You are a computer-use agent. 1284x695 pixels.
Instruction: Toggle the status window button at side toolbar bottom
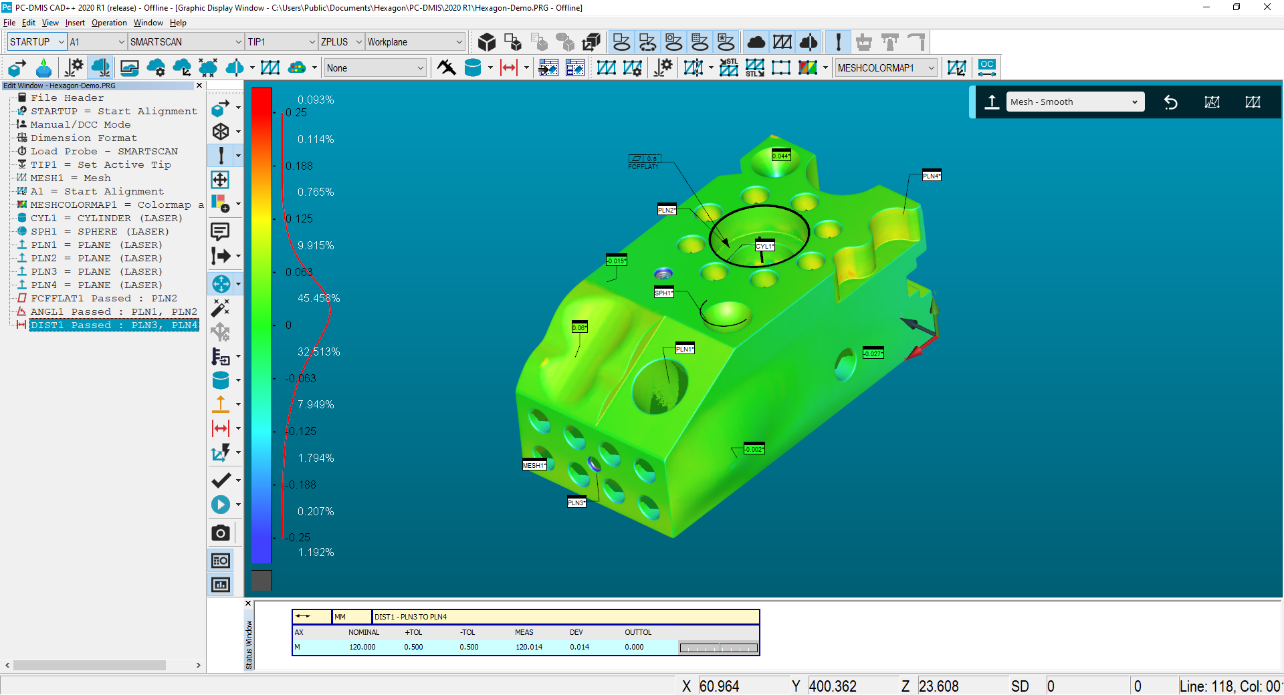pos(220,560)
